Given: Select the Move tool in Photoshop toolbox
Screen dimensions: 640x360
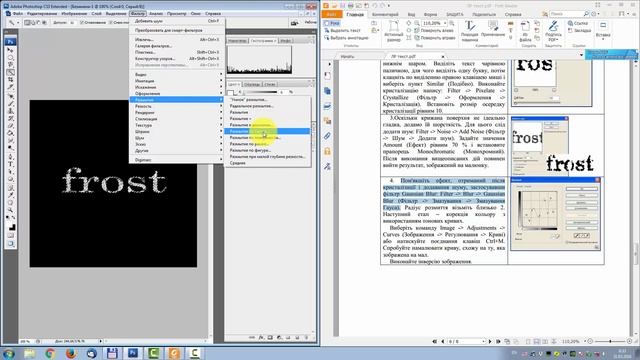Looking at the screenshot, I should tap(11, 50).
